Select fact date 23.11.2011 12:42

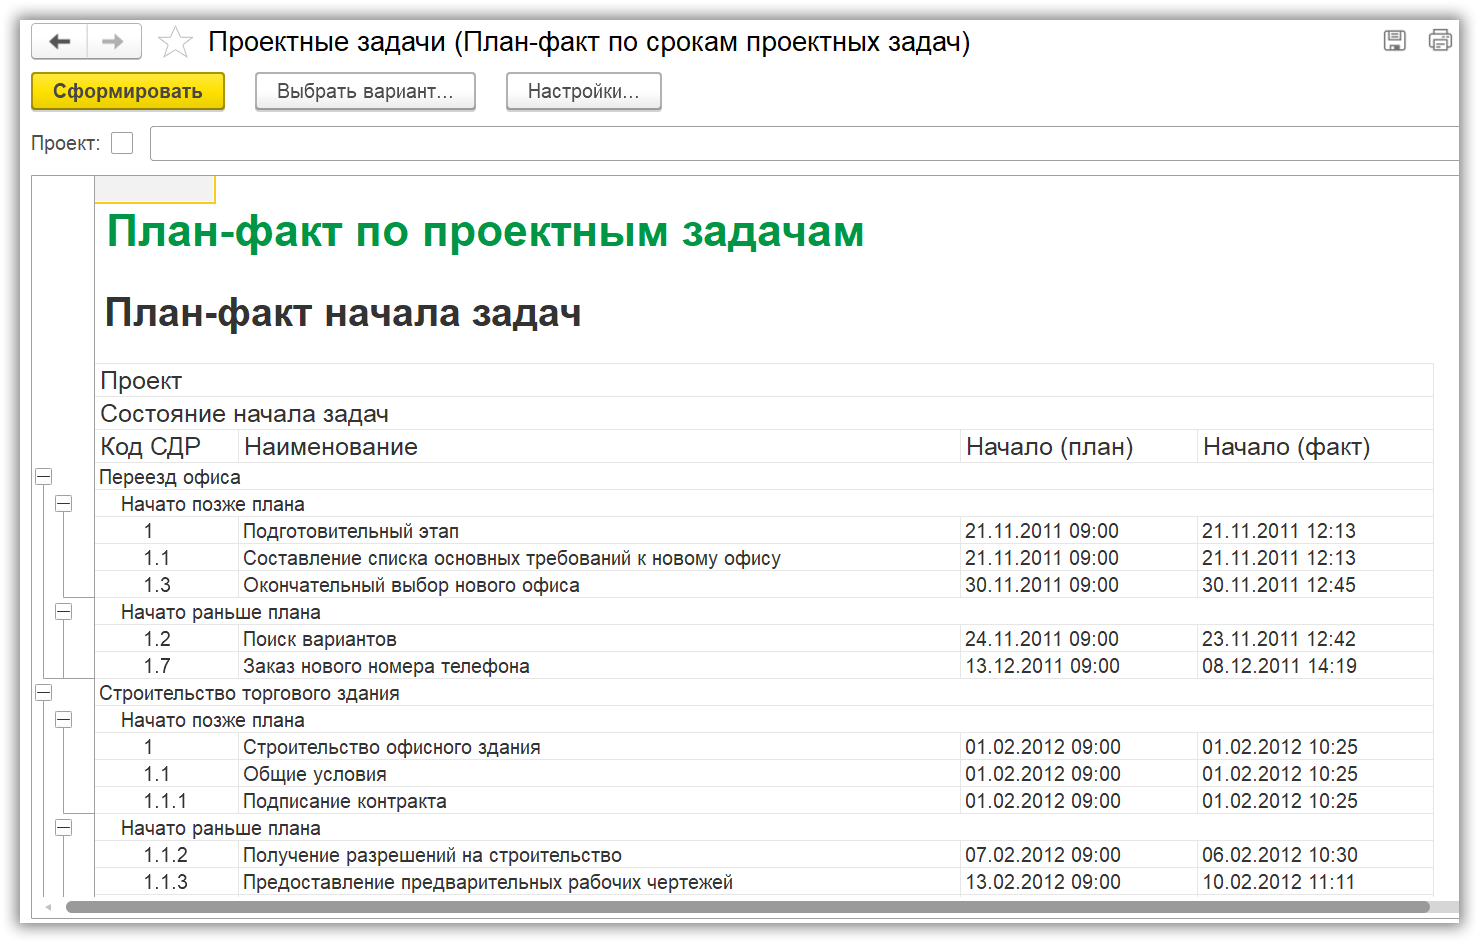[1315, 639]
